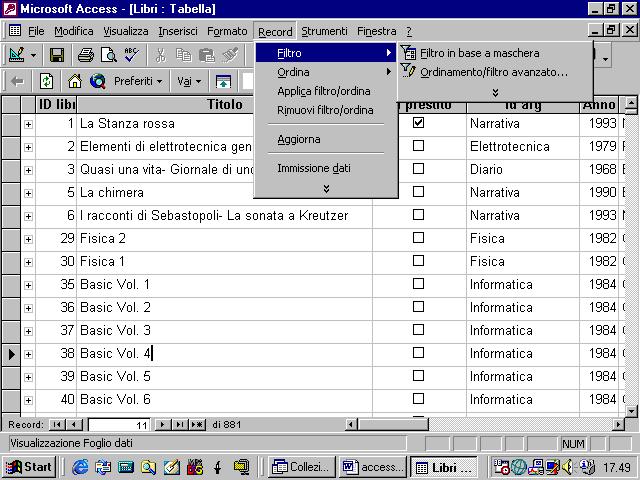Open the Modifica menu
640x480 pixels.
(74, 31)
